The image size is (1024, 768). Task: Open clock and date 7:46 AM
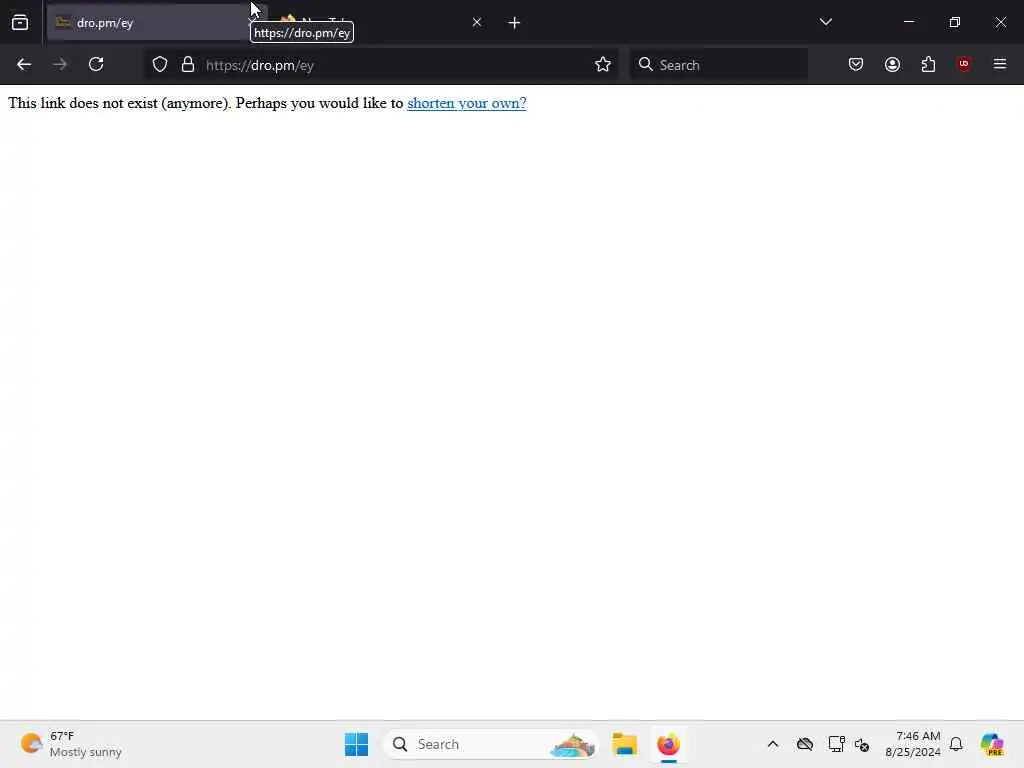point(913,744)
